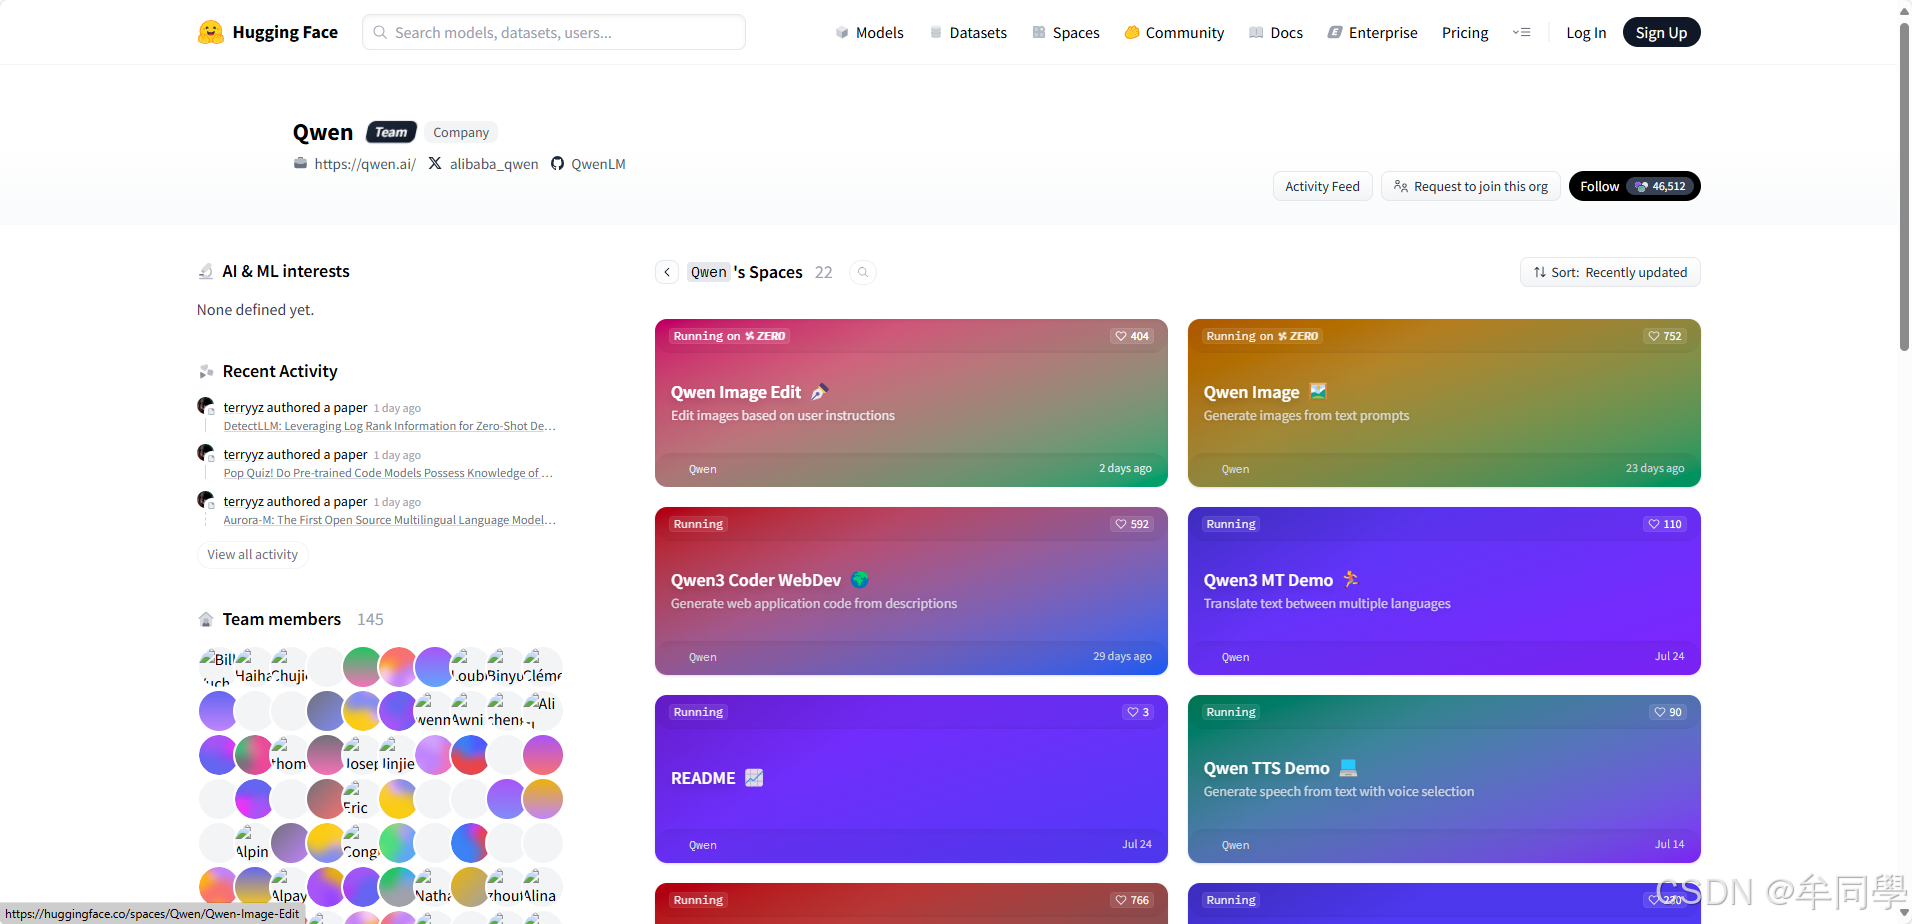The height and width of the screenshot is (924, 1912).
Task: Click the Team badge next to Qwen
Action: (x=391, y=132)
